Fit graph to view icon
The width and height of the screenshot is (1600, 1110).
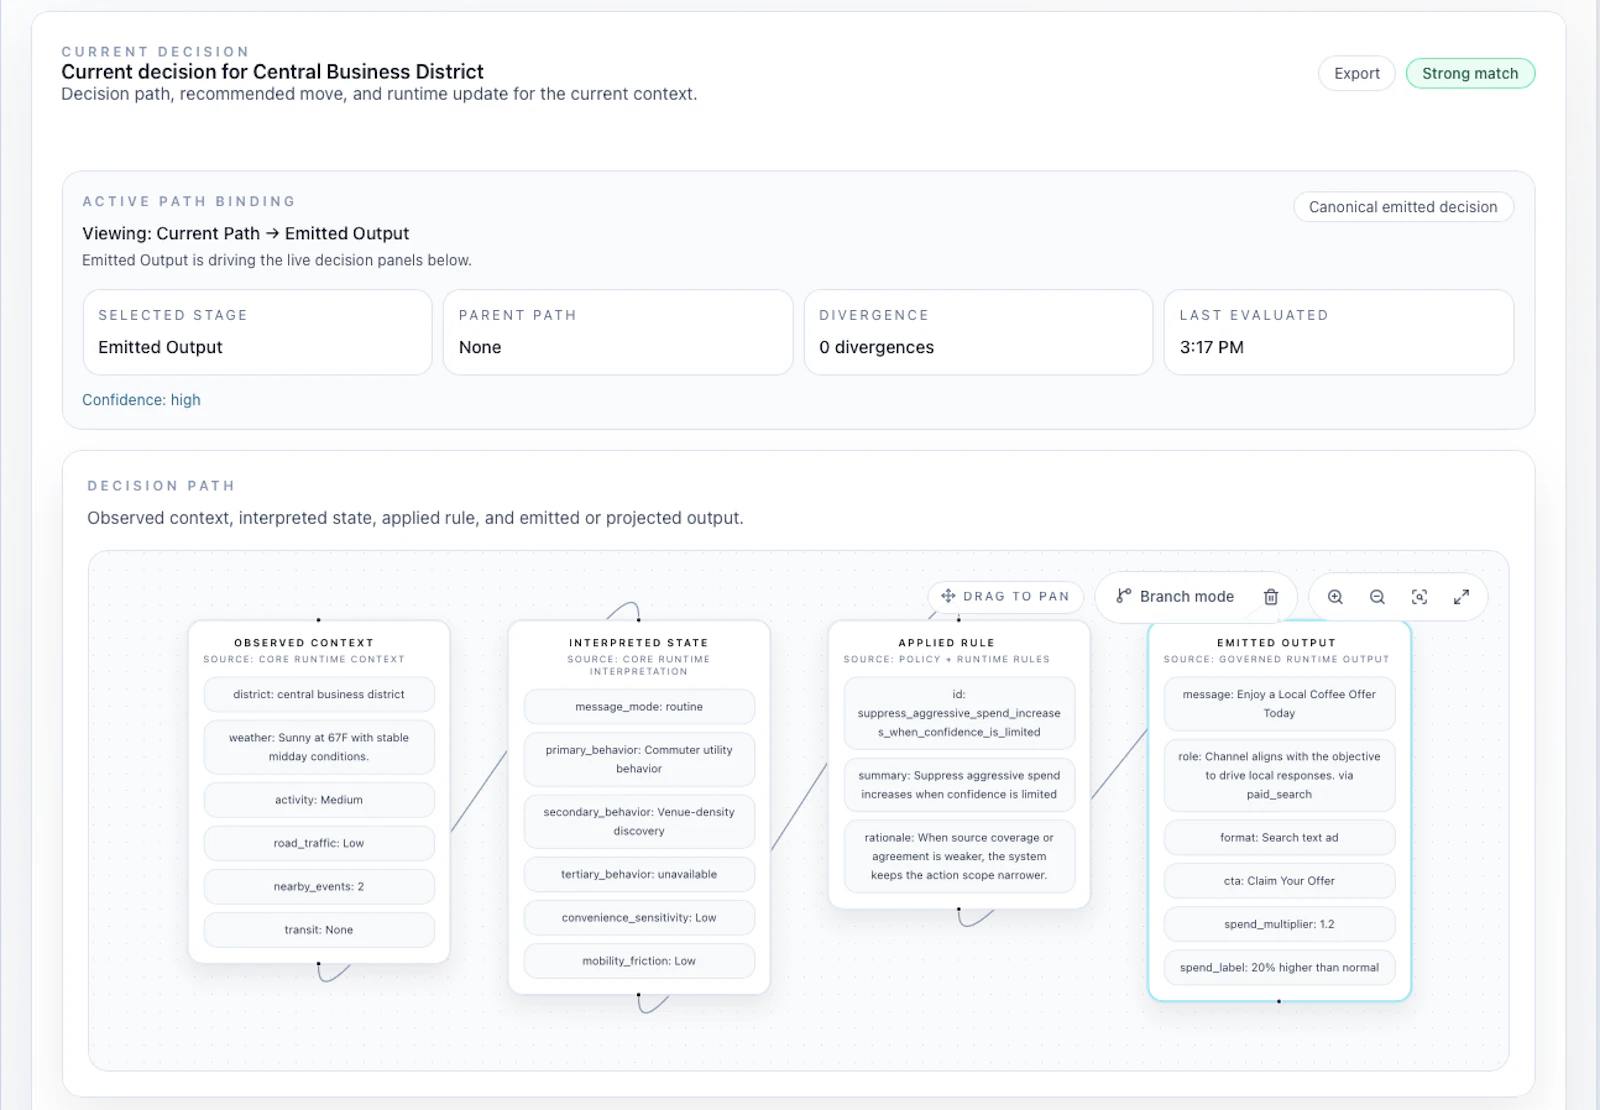1419,597
